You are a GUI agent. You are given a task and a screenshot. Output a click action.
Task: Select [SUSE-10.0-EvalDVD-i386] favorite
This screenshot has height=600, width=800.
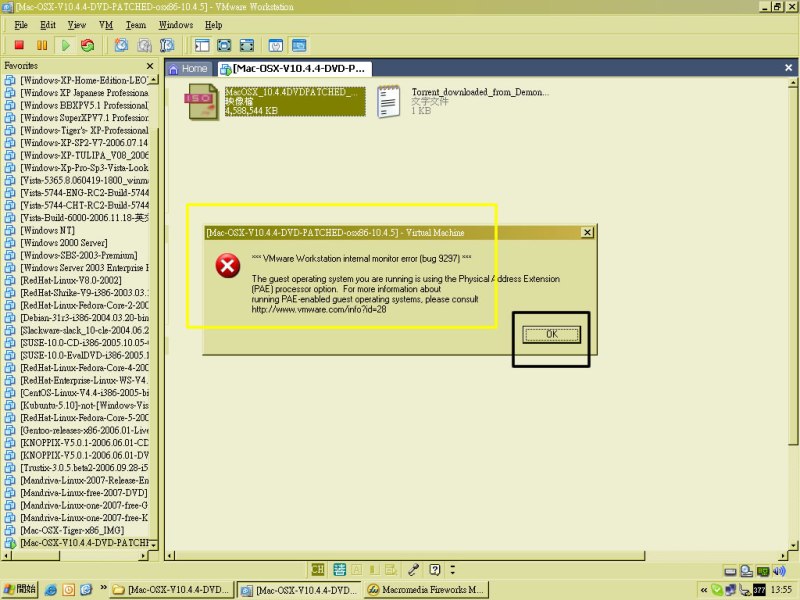[76, 355]
